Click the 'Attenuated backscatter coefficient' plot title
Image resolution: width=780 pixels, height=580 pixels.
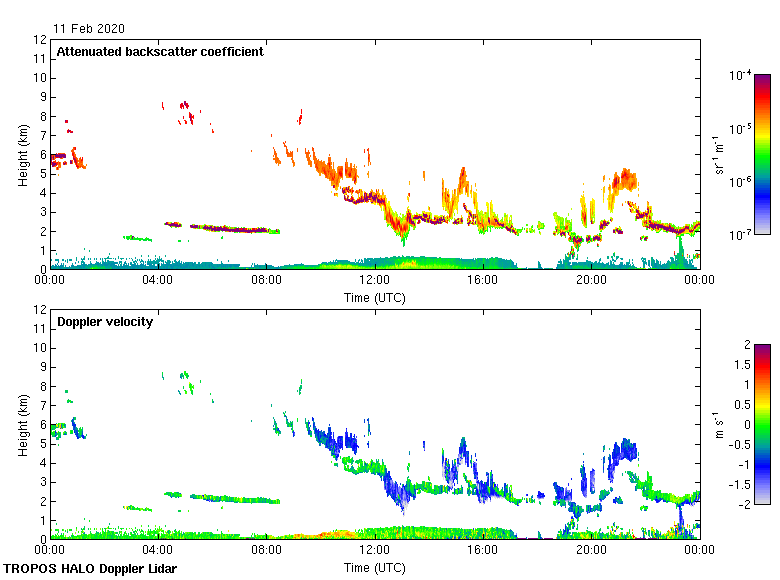point(160,52)
